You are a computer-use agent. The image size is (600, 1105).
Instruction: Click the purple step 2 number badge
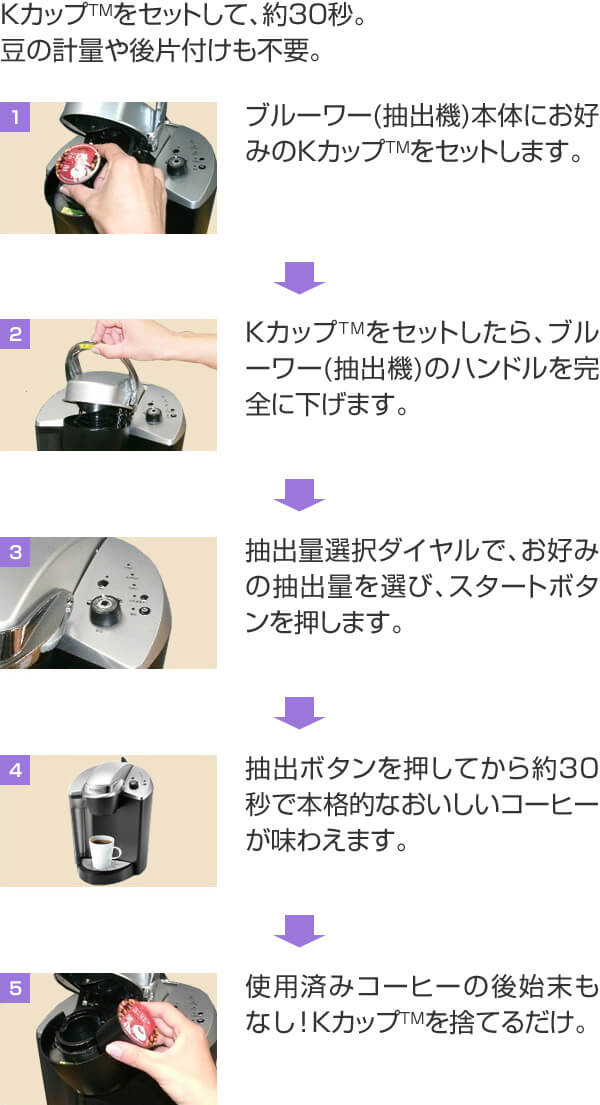[15, 335]
